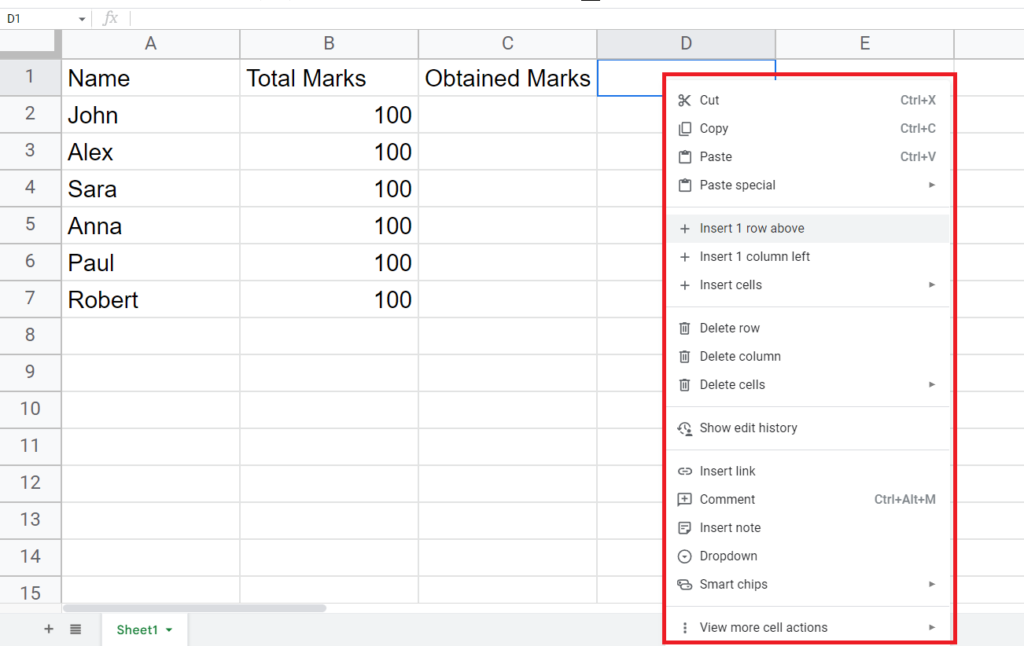
Task: Click the Ctrl+X shortcut label
Action: tap(918, 100)
